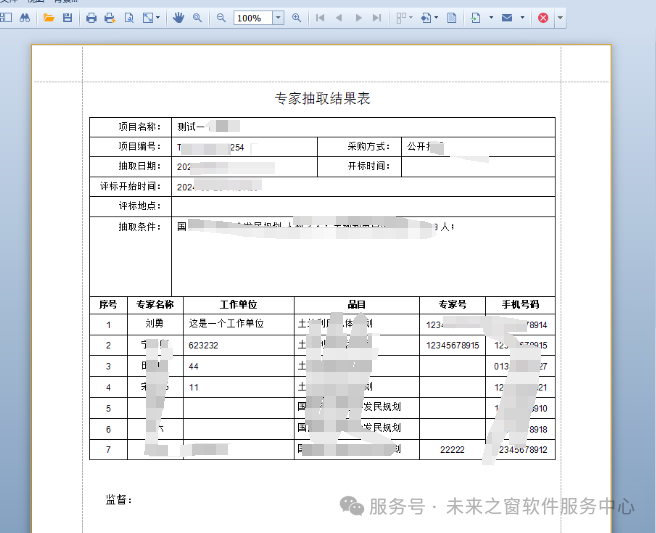
Task: Click the title 专家抽取结果表
Action: [322, 99]
